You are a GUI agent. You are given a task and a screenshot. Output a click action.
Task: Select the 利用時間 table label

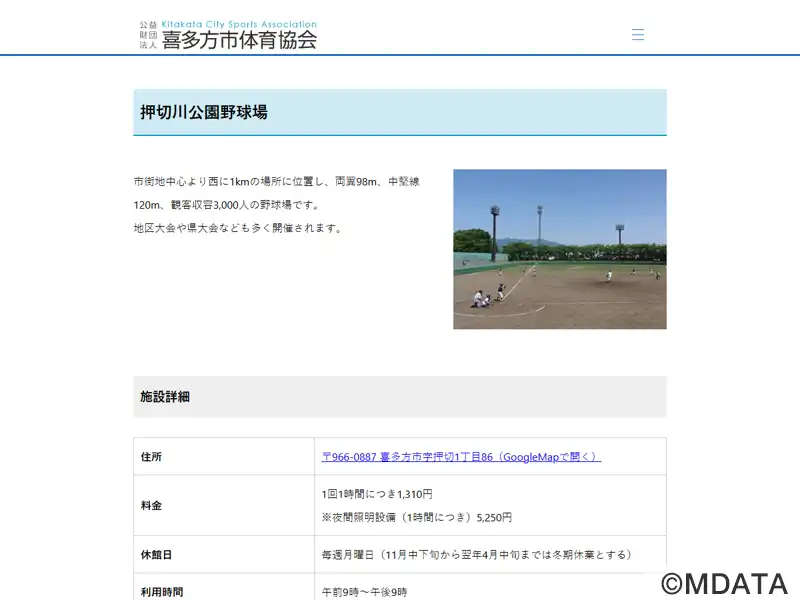pos(162,592)
